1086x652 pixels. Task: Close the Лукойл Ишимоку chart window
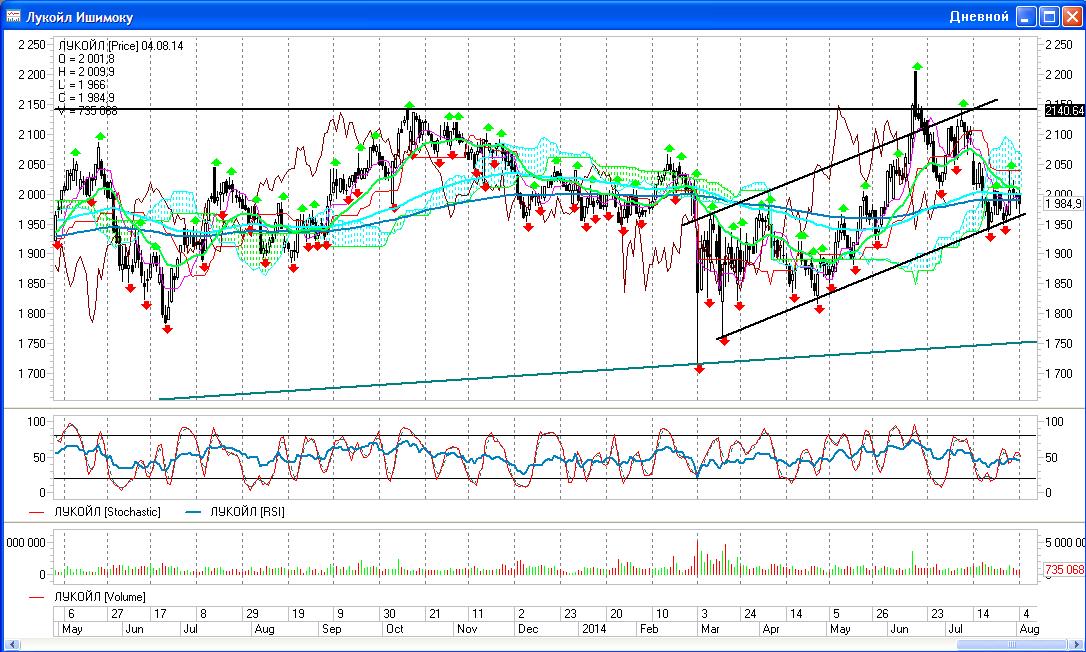1073,17
